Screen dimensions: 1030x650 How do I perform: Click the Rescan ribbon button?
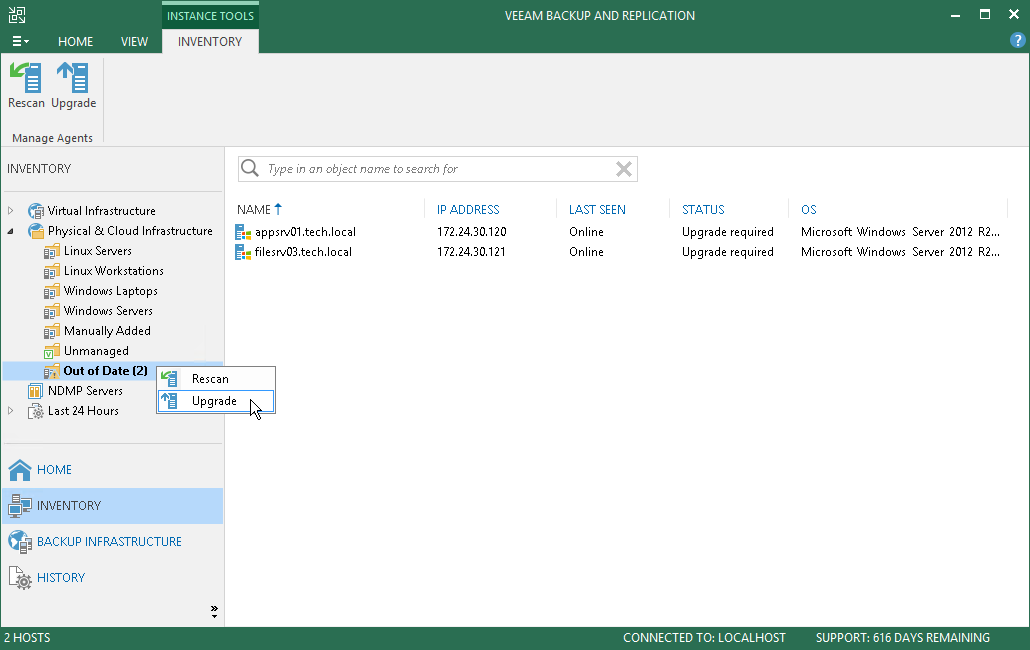click(26, 85)
